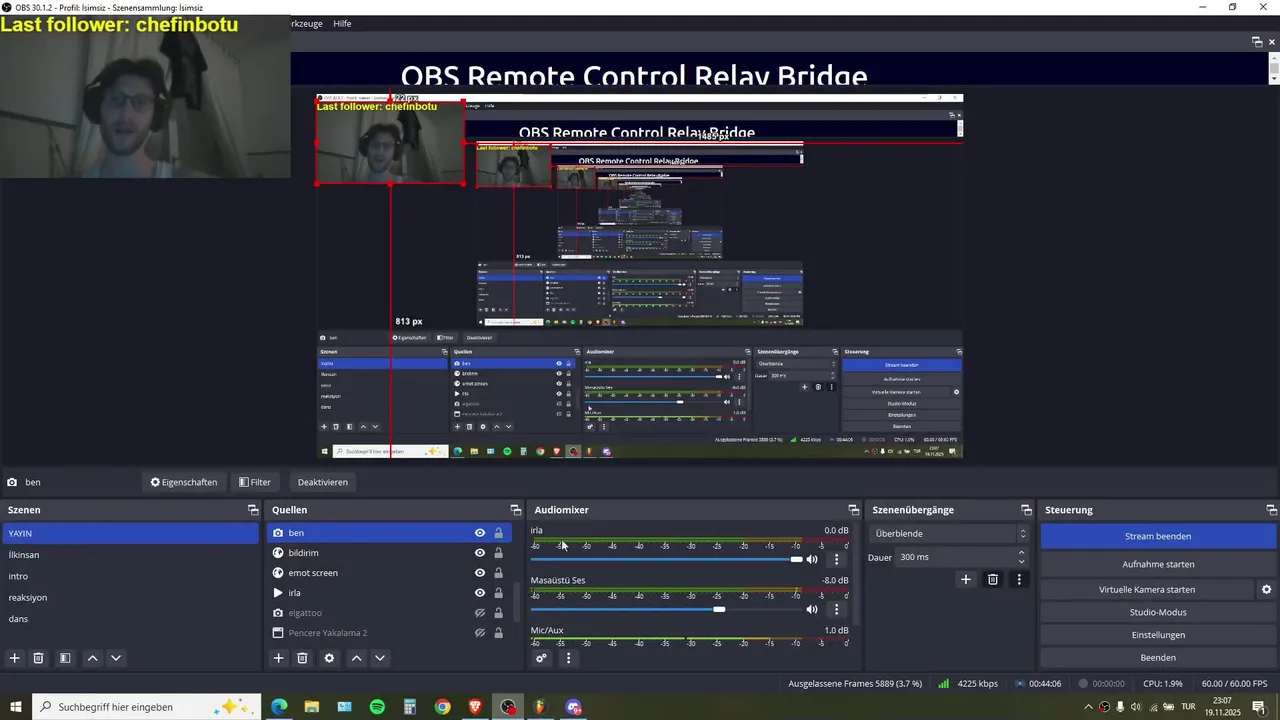Click the Windows search box
Image resolution: width=1280 pixels, height=720 pixels.
[147, 707]
